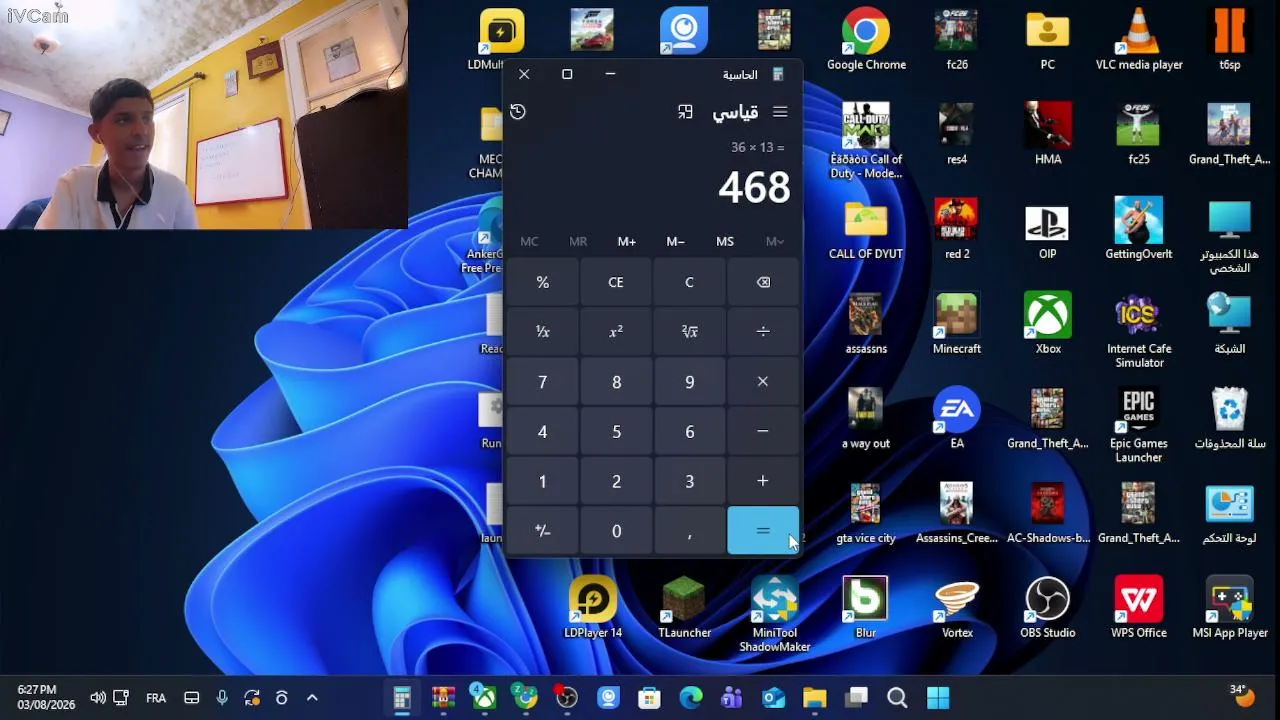
Task: Square the value with x² key
Action: click(616, 332)
